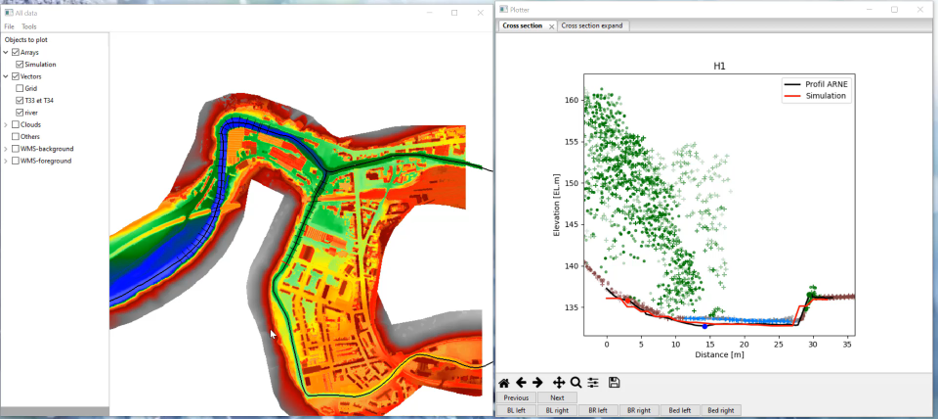
Task: Expand the WMS-background tree node
Action: (x=6, y=149)
